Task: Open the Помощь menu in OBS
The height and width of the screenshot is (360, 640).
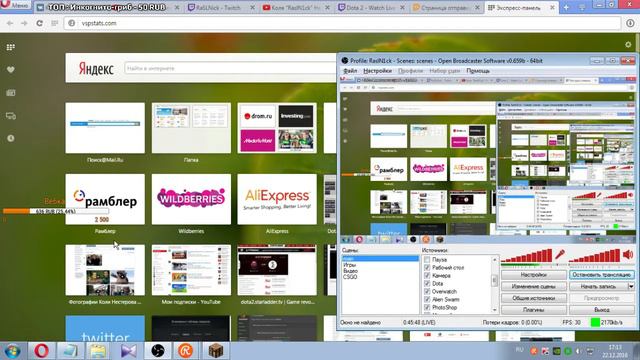Action: pos(478,71)
